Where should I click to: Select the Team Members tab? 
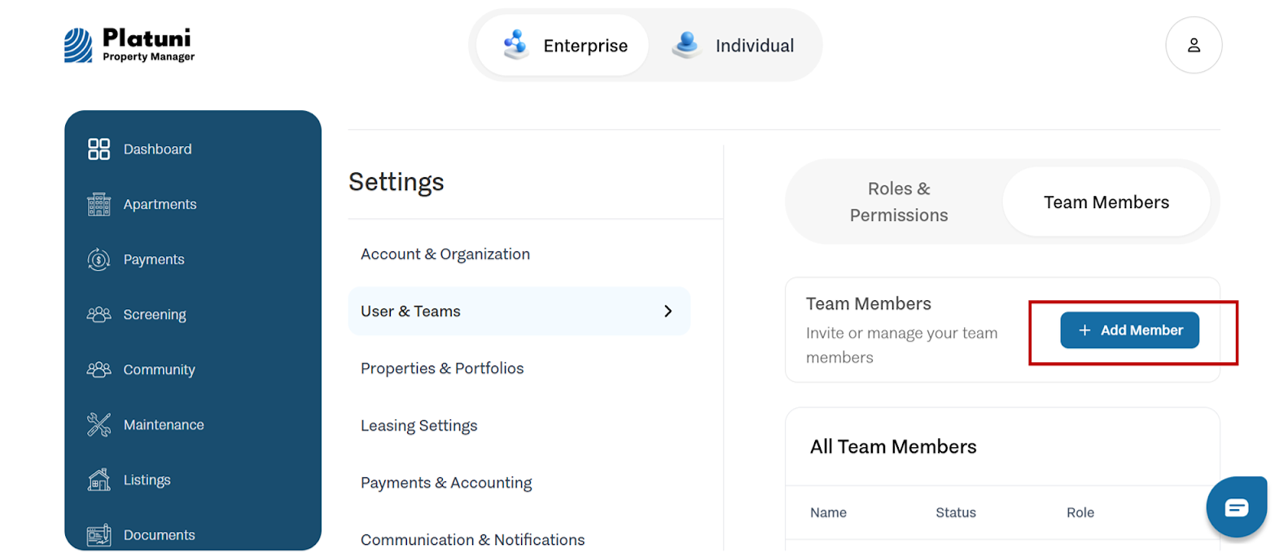(x=1106, y=202)
